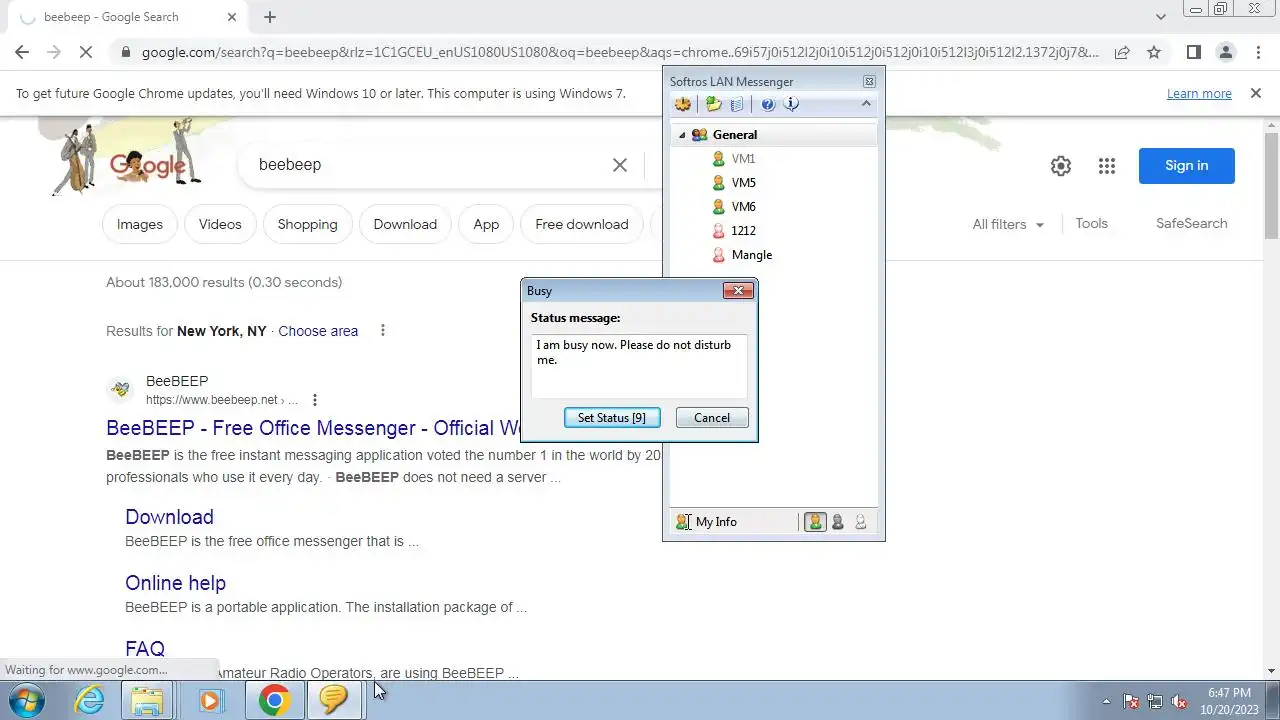Open Windows Explorer from the taskbar
1280x720 pixels.
pos(147,700)
